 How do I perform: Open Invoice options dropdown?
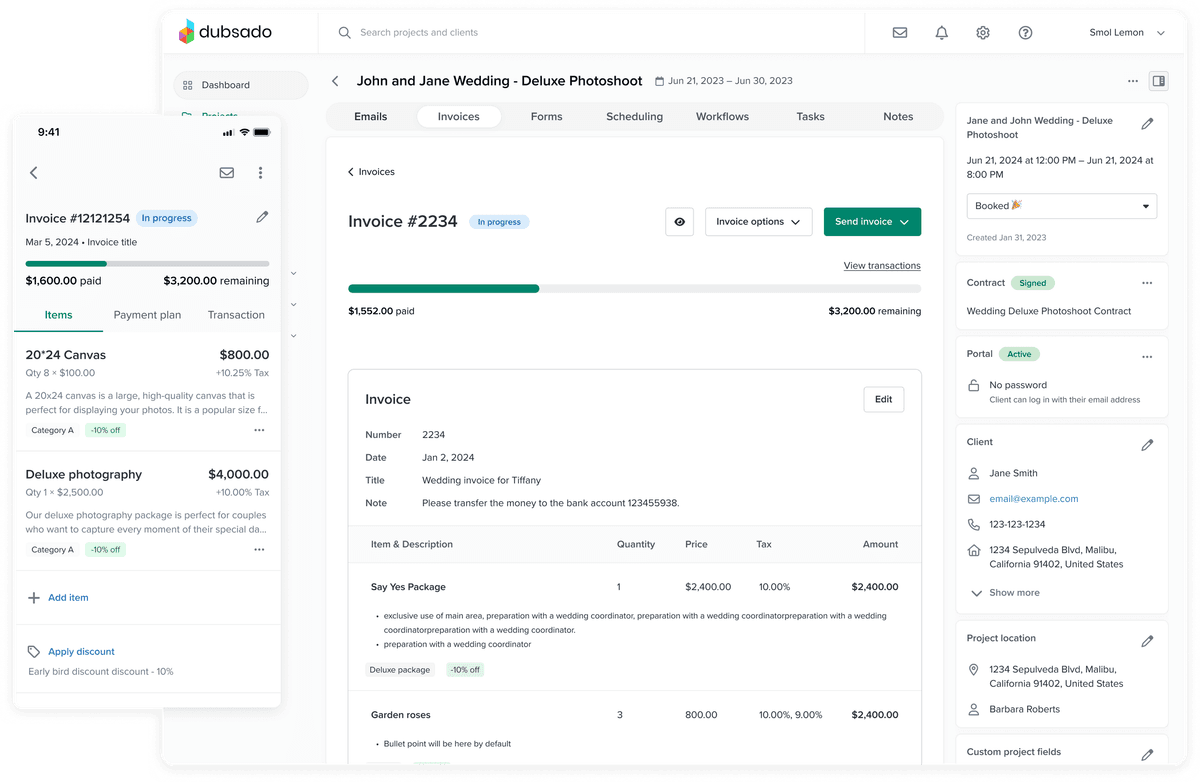(759, 222)
